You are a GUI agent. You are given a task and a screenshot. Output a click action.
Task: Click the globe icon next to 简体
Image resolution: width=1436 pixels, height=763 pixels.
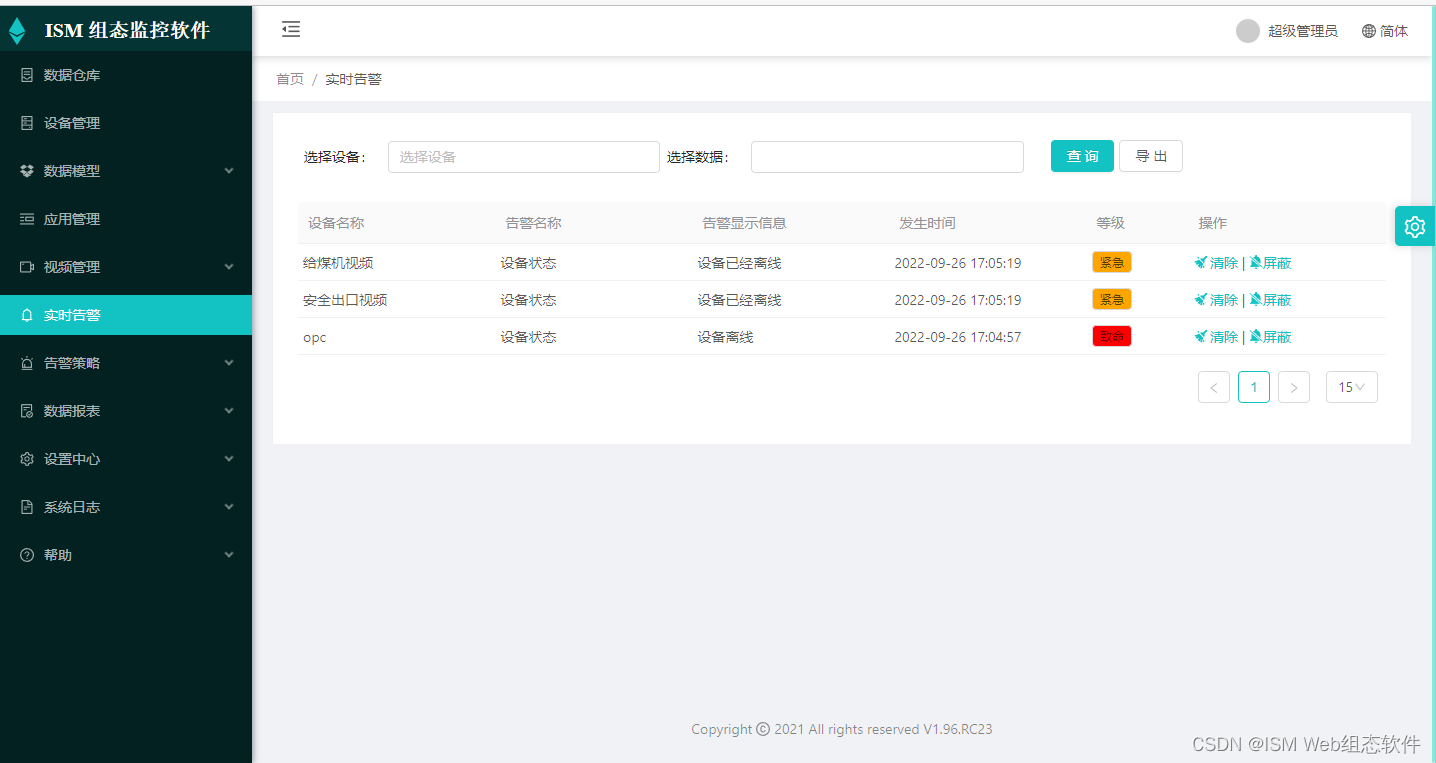pos(1366,31)
